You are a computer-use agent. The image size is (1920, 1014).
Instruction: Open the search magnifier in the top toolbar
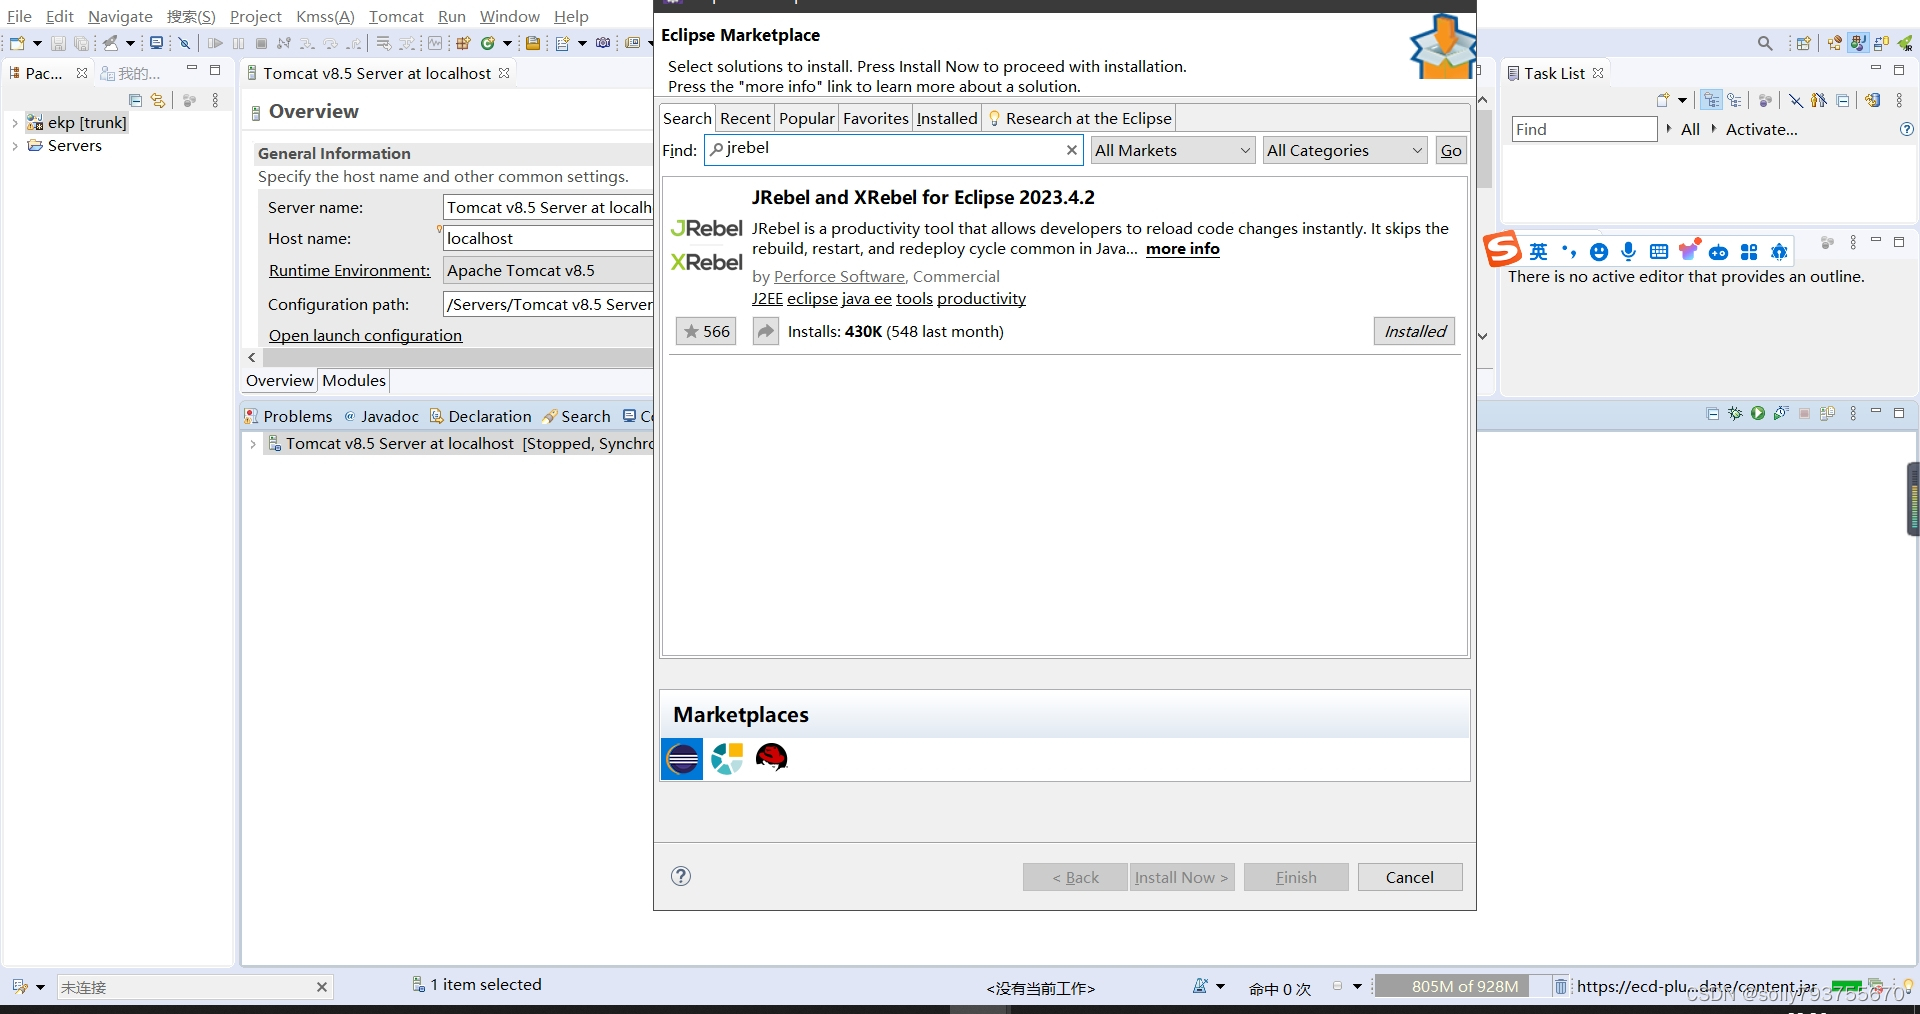(1764, 43)
